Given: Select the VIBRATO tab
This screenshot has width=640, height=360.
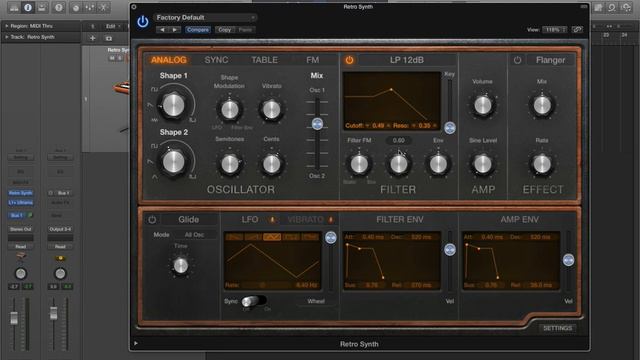Looking at the screenshot, I should 305,220.
